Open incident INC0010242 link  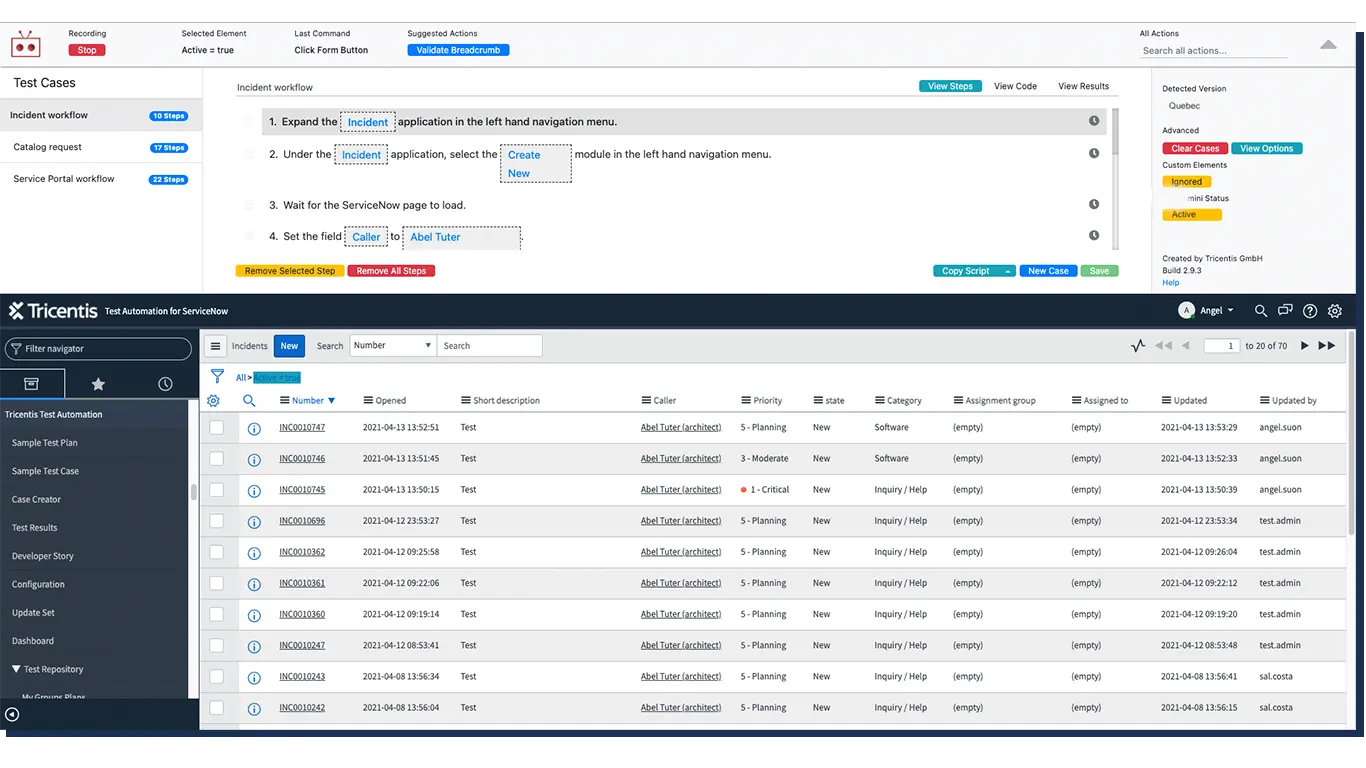pyautogui.click(x=302, y=708)
